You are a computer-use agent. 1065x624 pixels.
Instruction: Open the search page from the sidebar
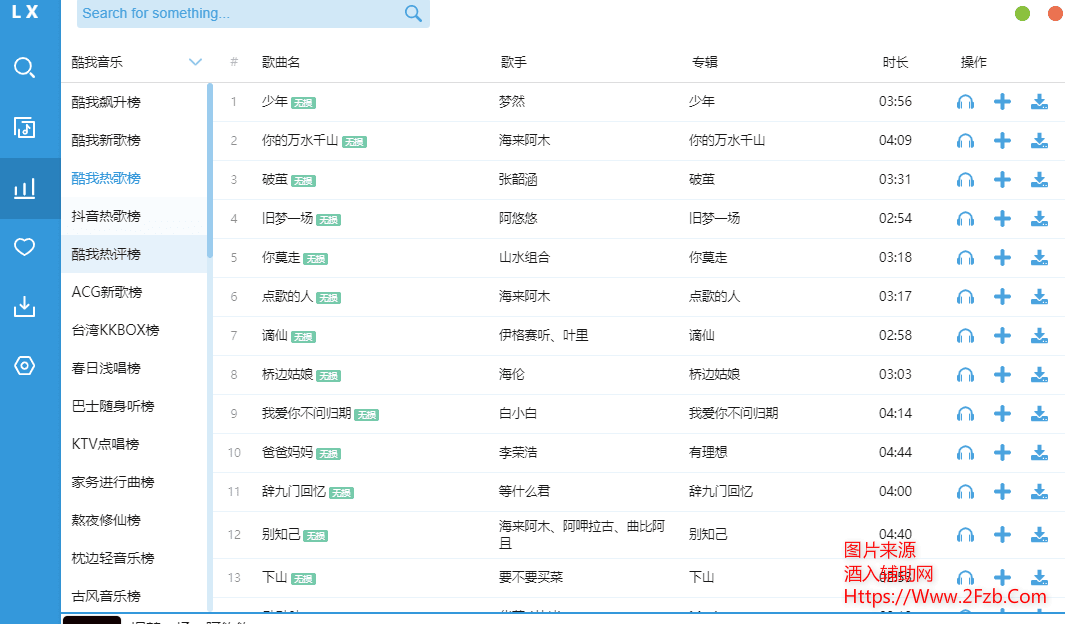tap(25, 68)
